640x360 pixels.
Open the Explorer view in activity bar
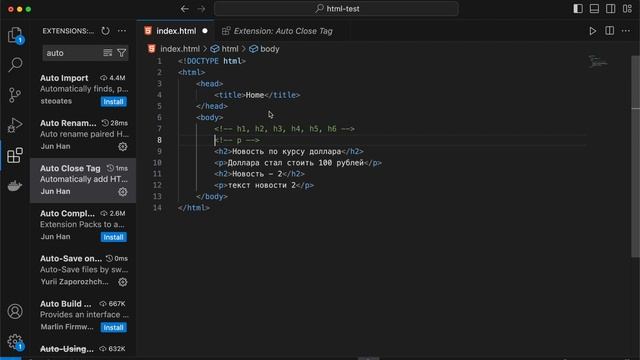click(x=15, y=35)
